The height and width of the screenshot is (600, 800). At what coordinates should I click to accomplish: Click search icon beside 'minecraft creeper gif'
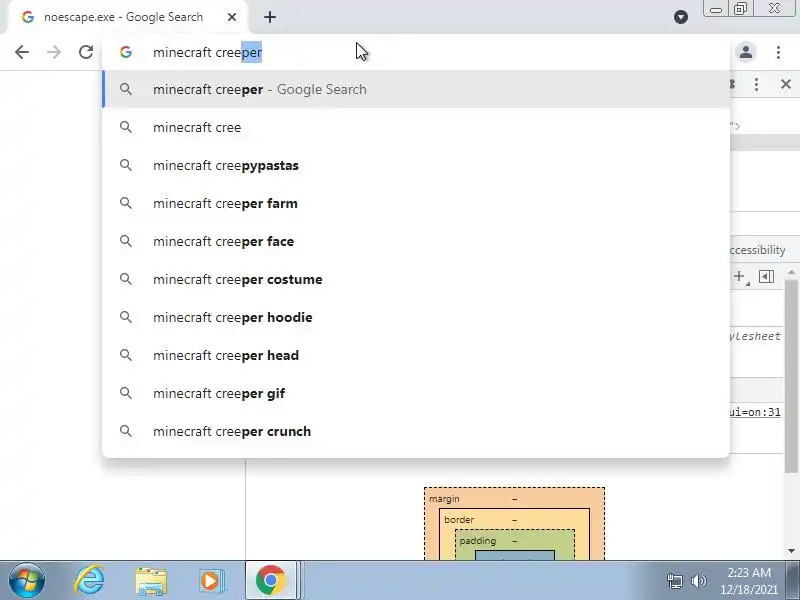tap(126, 393)
